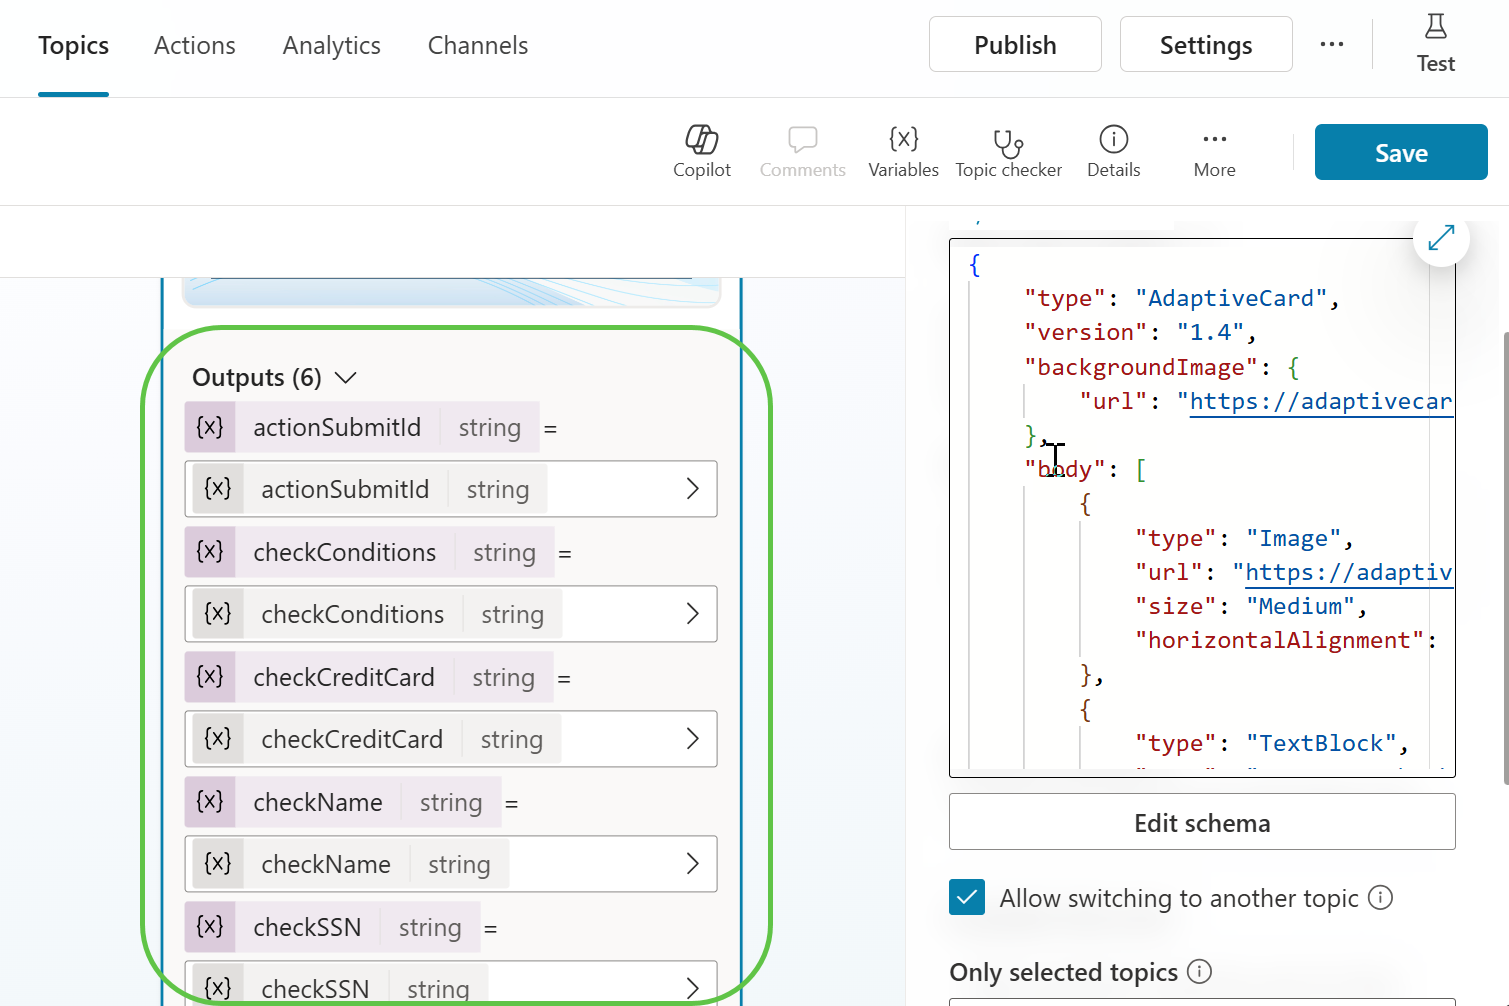
Task: Click the Publish button
Action: coord(1015,45)
